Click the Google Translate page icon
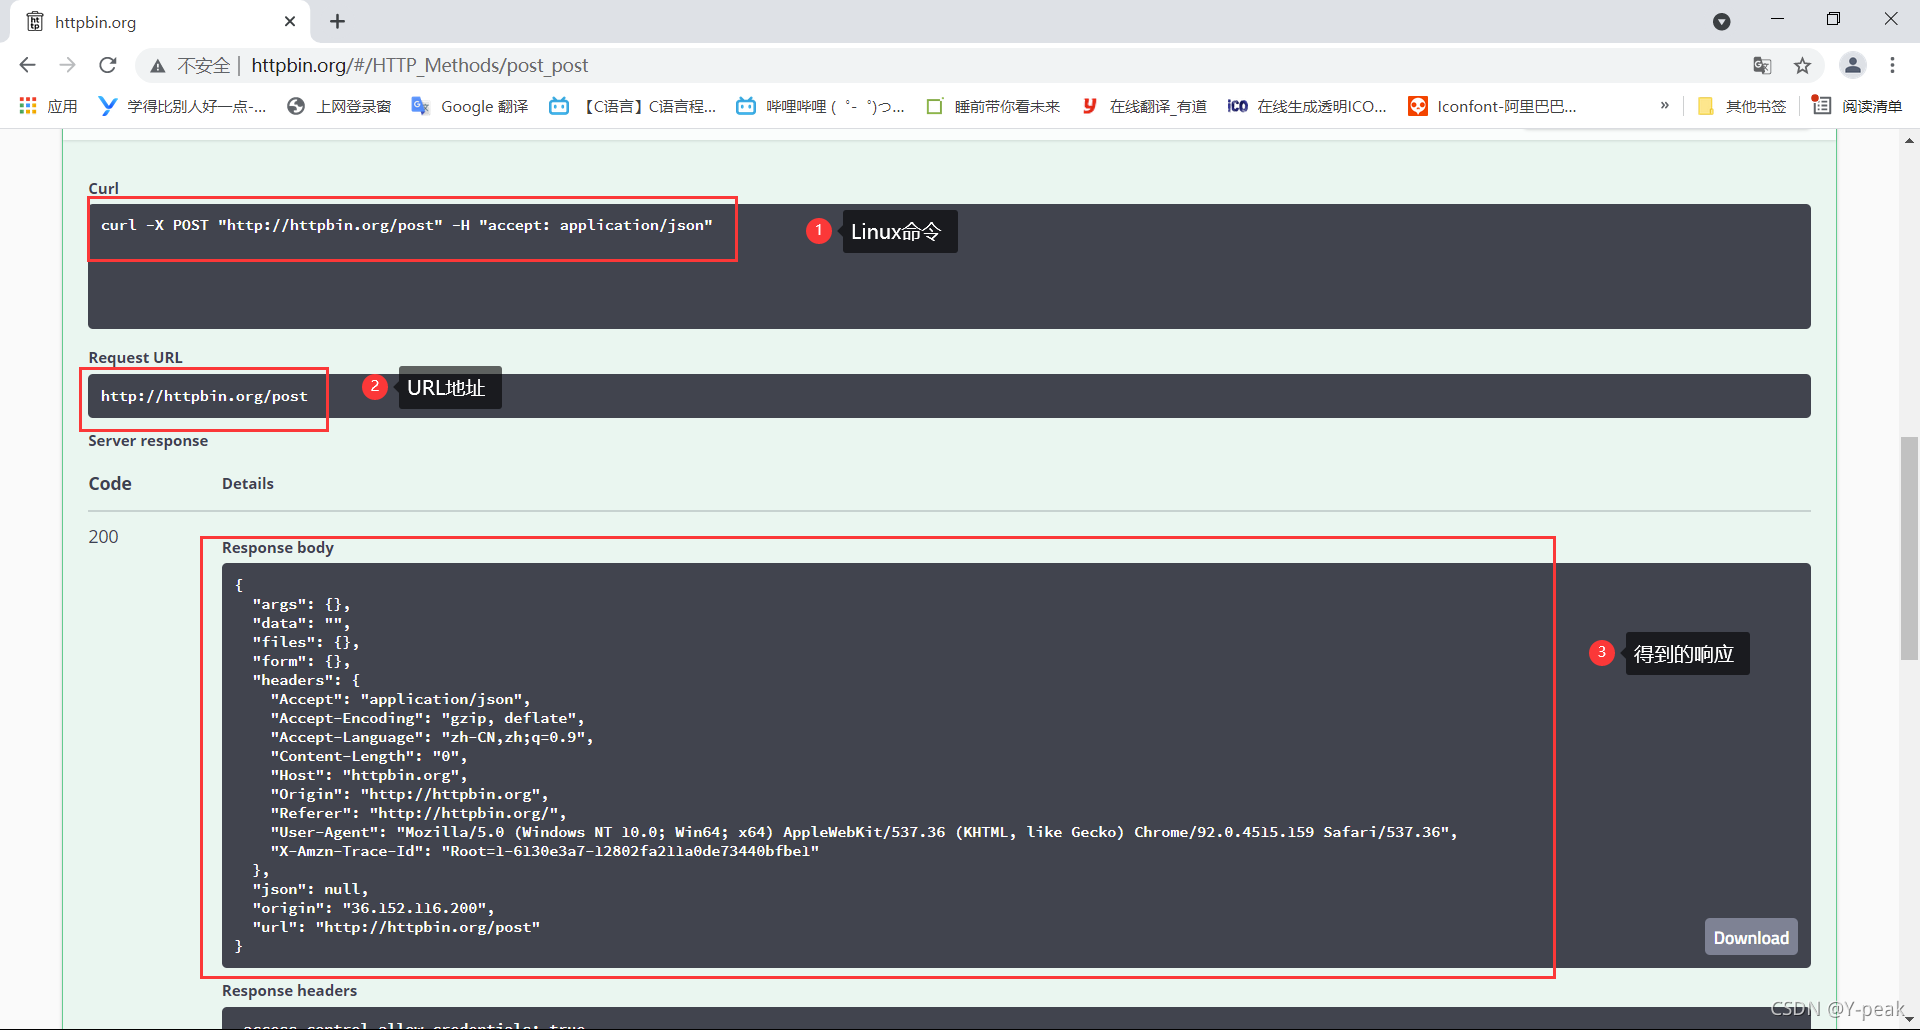 [1762, 65]
